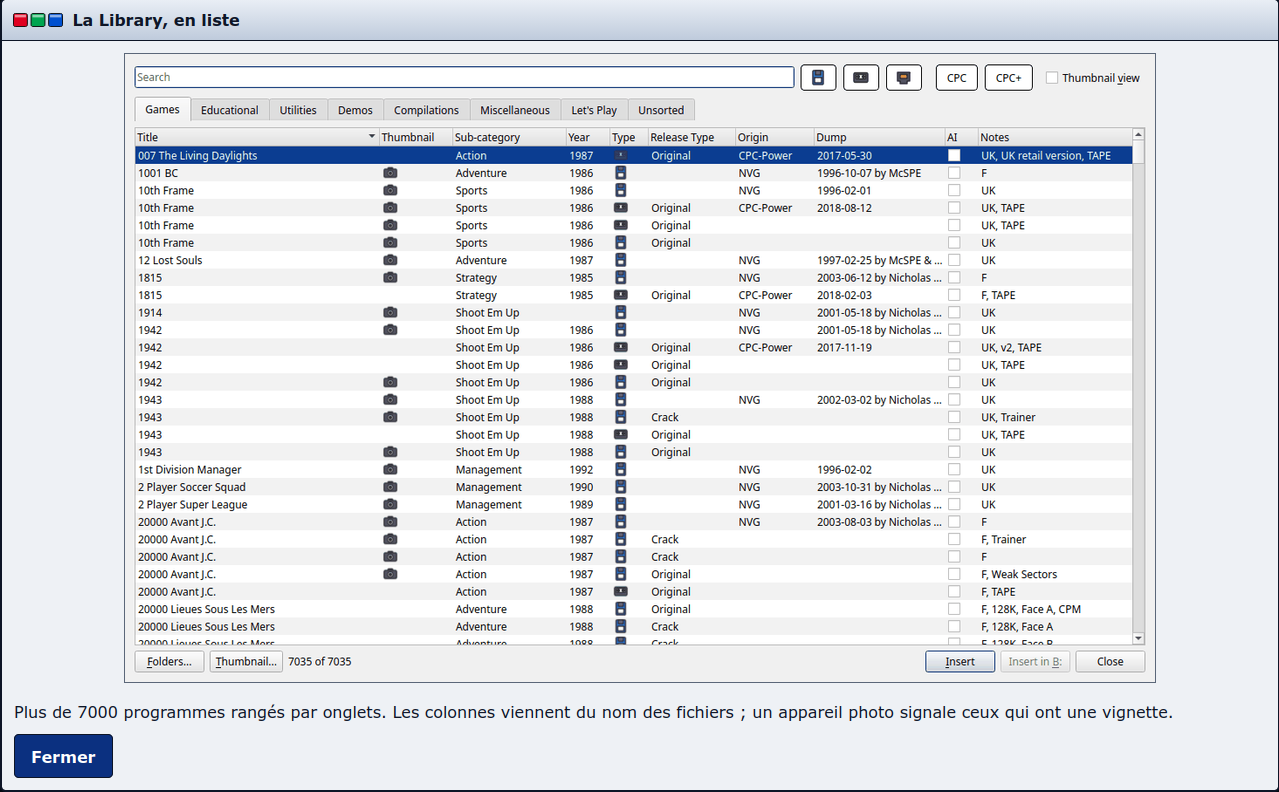The height and width of the screenshot is (792, 1279).
Task: Click the tape type icon for 007 The Living Daylights
Action: click(621, 155)
